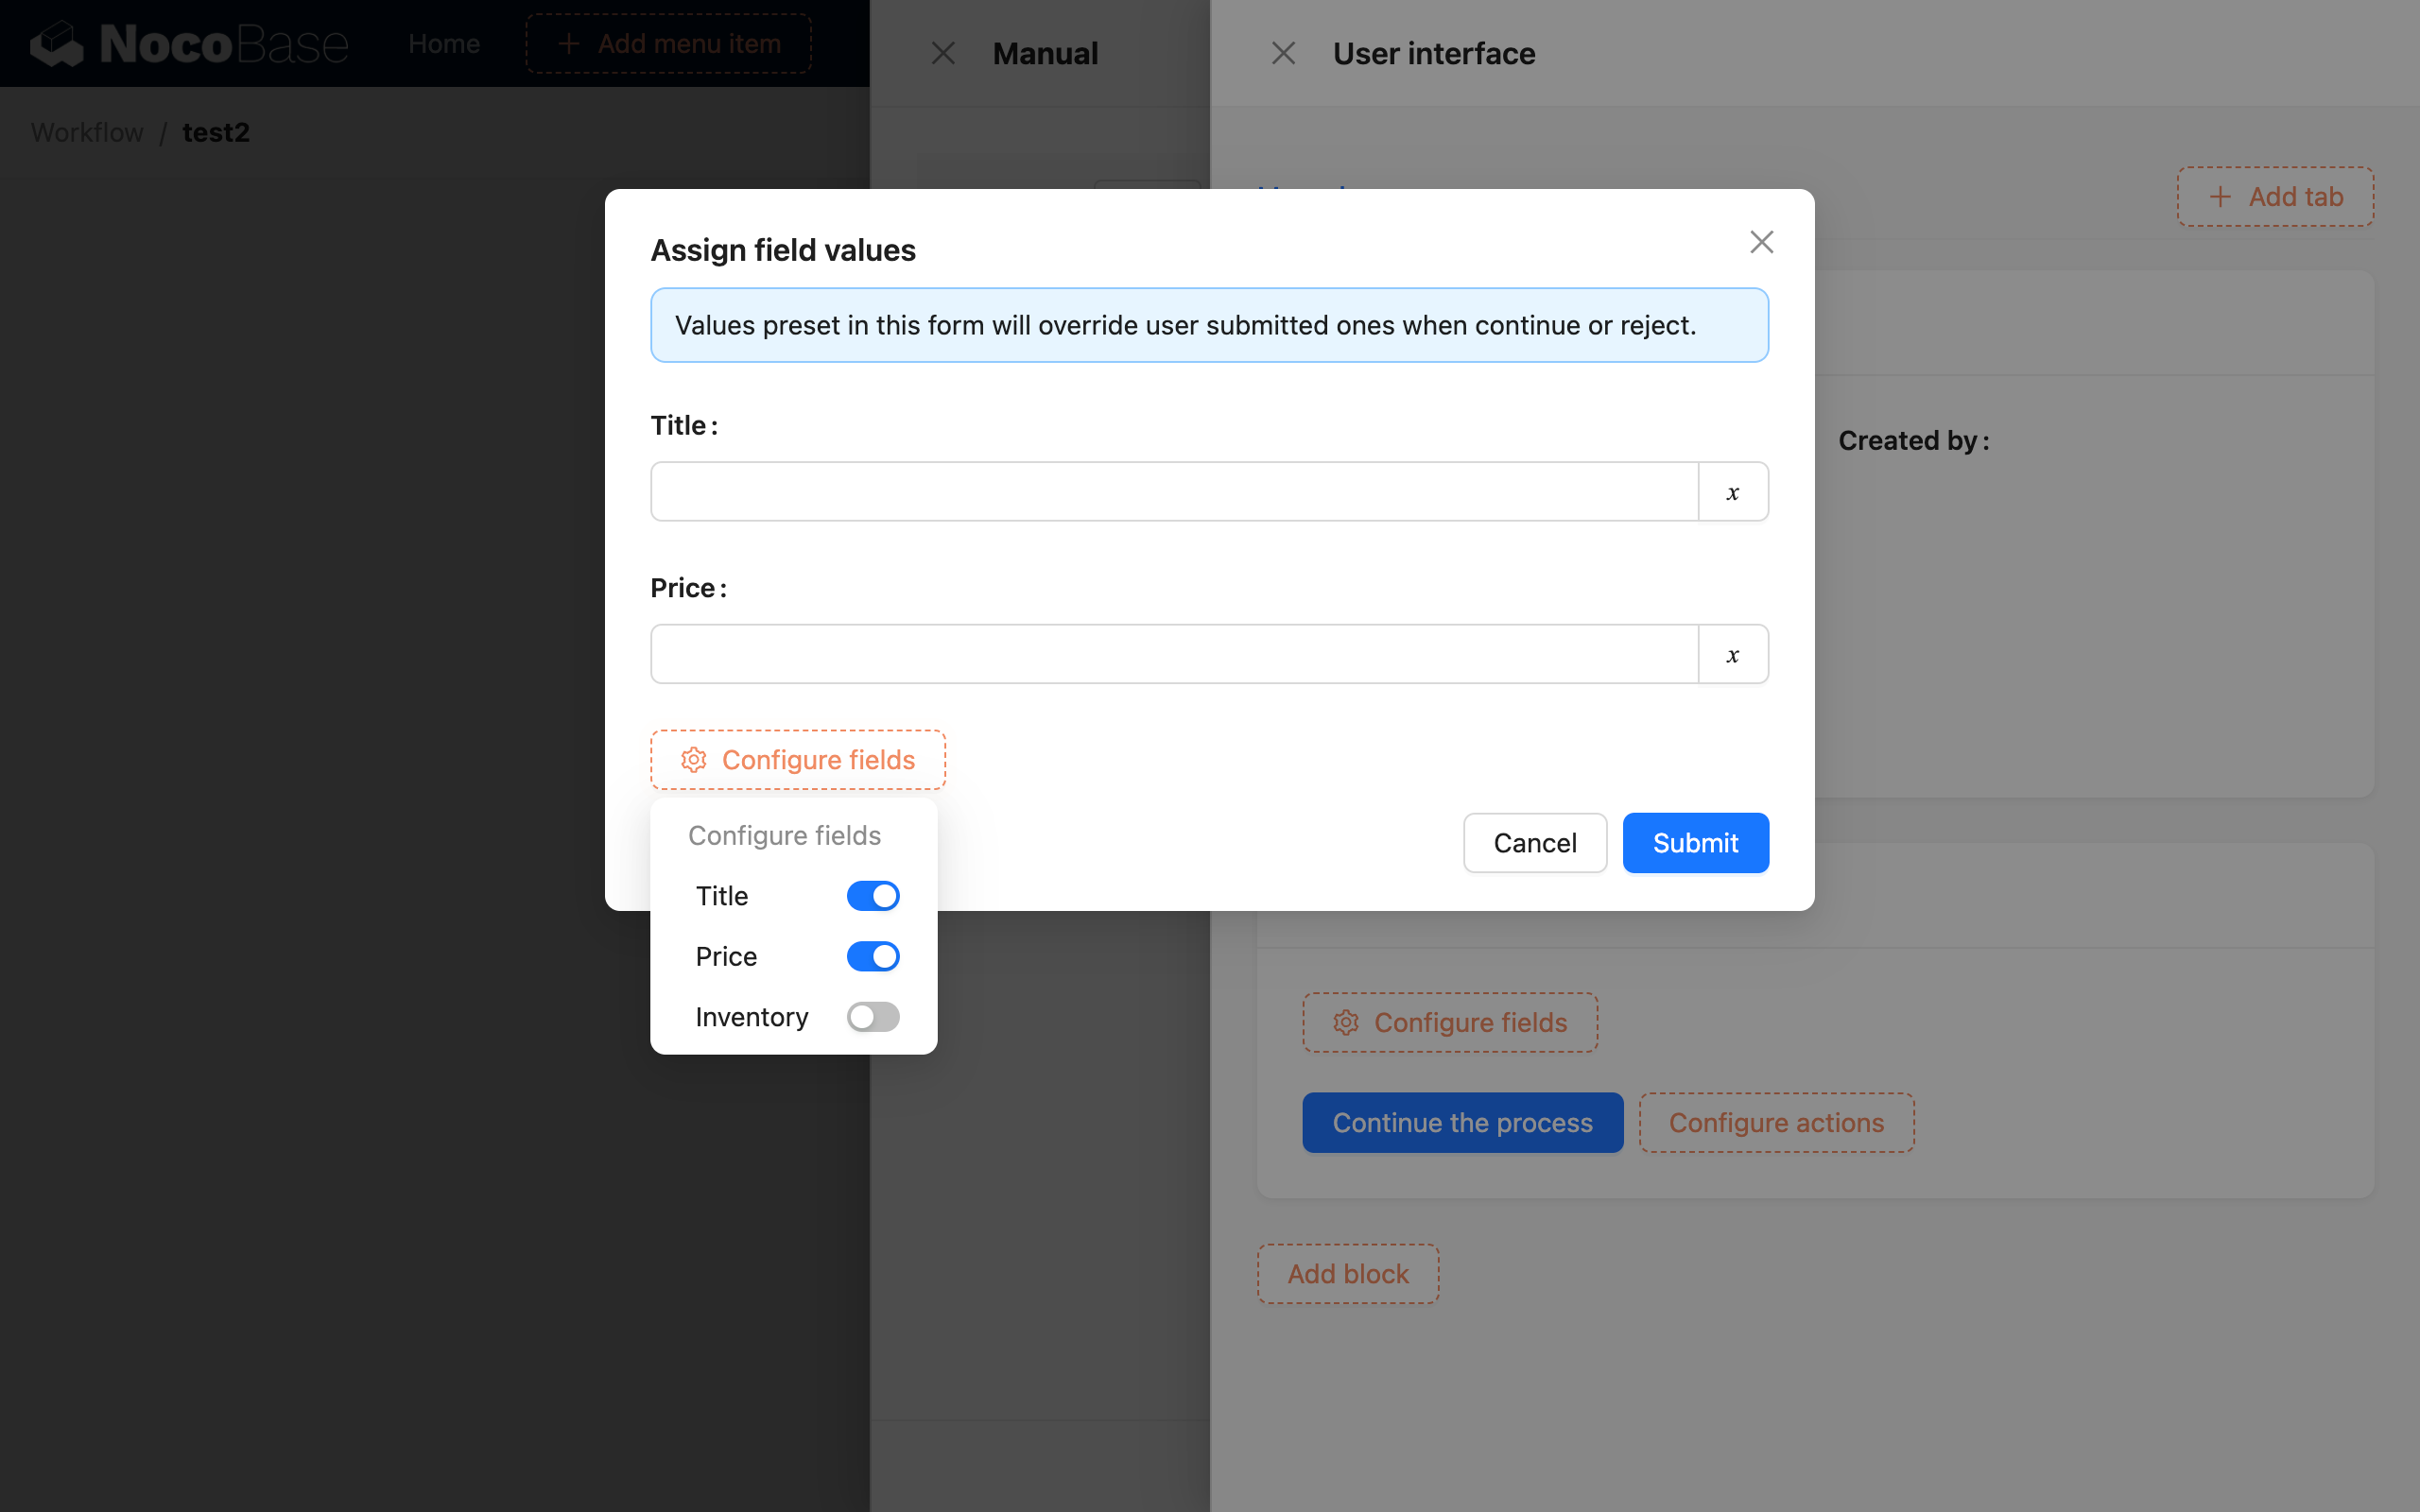2420x1512 pixels.
Task: Click Configure actions
Action: (1776, 1122)
